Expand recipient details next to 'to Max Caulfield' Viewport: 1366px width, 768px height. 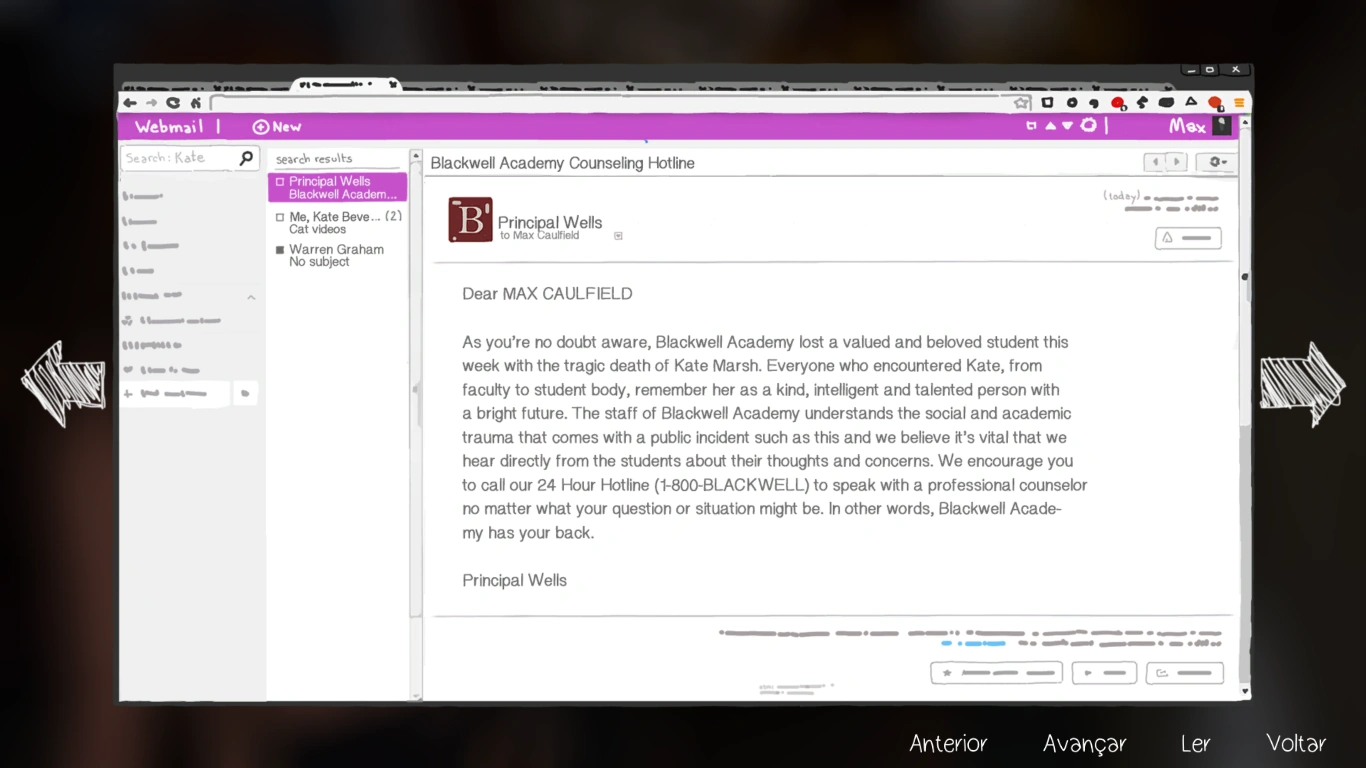(618, 236)
